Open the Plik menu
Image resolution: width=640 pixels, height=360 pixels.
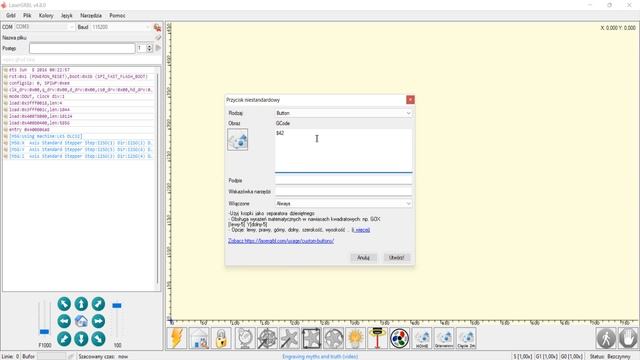pyautogui.click(x=27, y=16)
